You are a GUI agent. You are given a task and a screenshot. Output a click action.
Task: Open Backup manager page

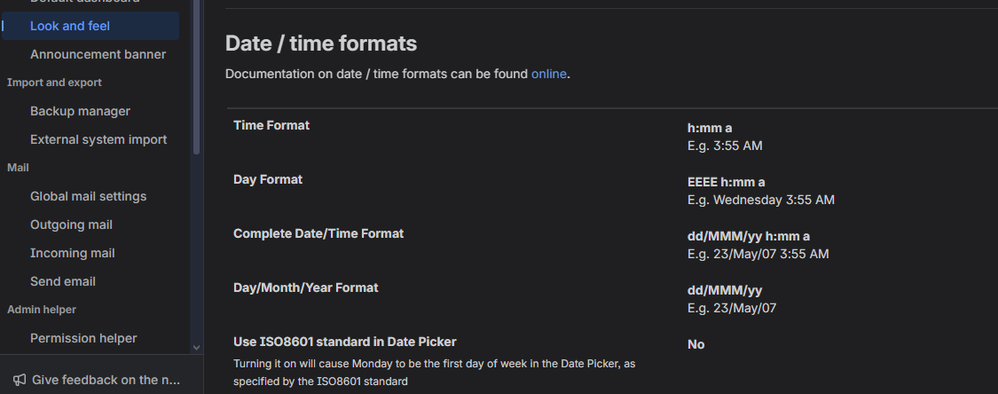[x=80, y=111]
